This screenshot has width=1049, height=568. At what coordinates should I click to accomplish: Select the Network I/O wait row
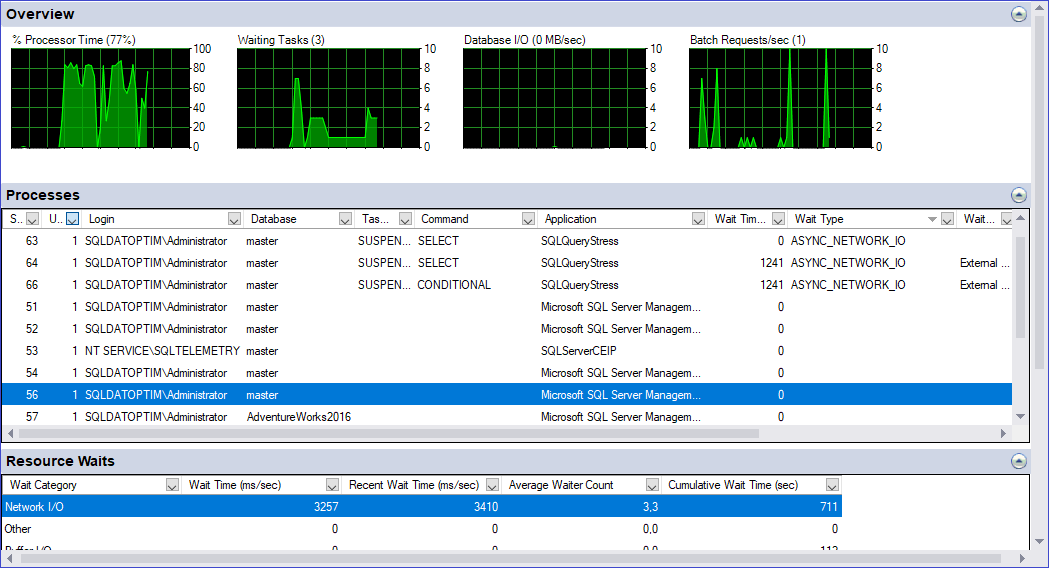[x=400, y=507]
